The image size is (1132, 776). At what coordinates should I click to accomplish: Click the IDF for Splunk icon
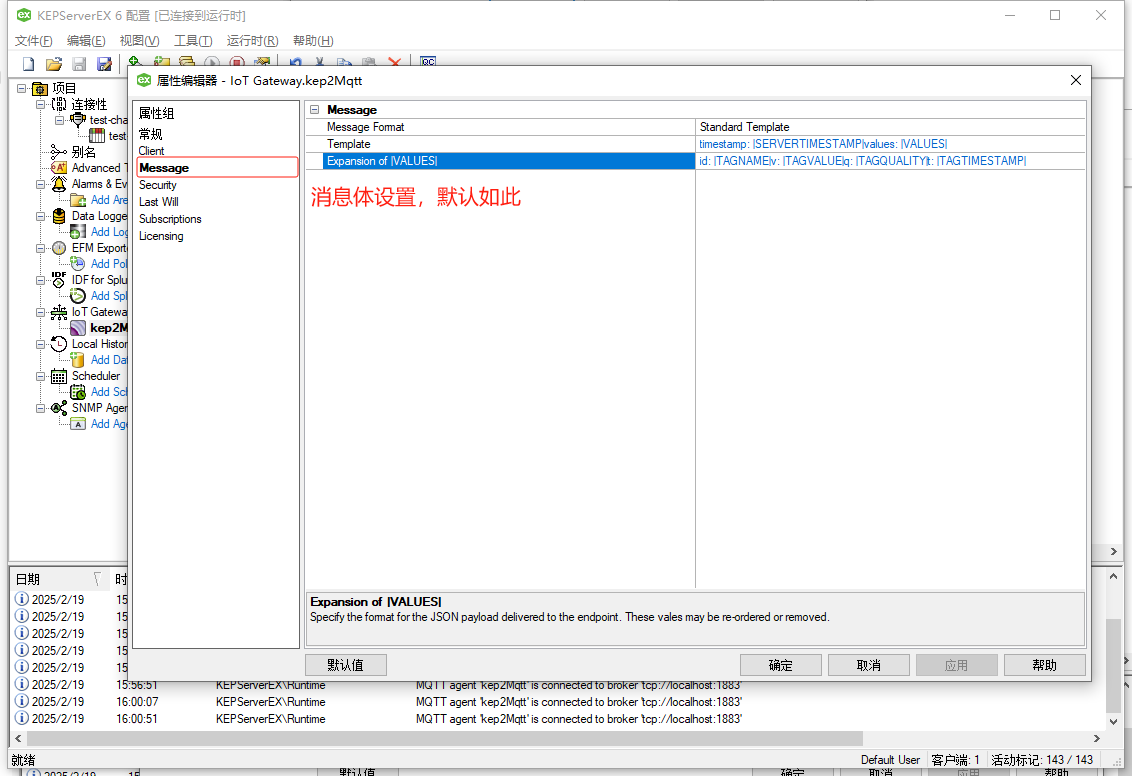pyautogui.click(x=59, y=279)
